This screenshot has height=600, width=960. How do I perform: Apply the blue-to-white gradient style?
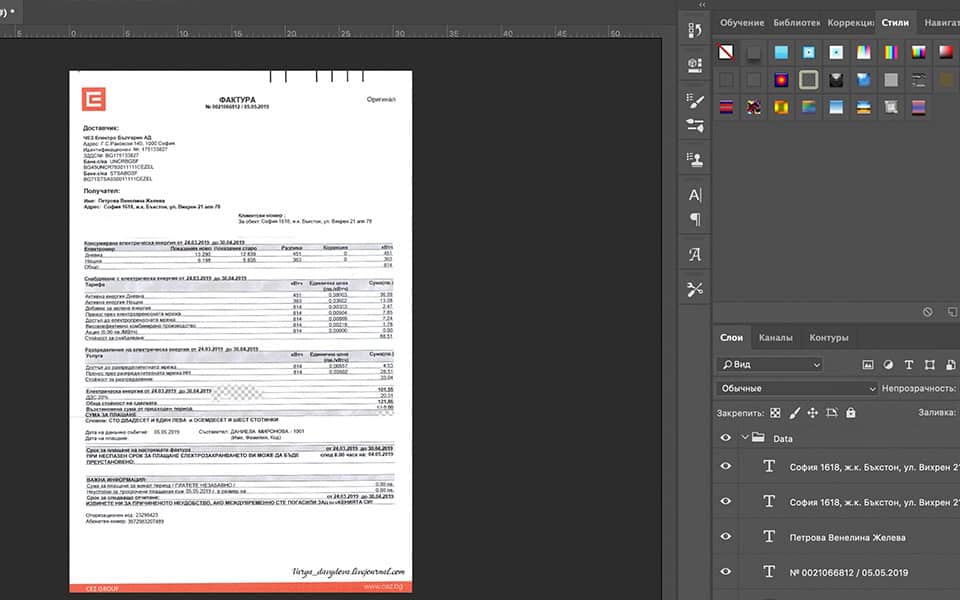coord(836,107)
